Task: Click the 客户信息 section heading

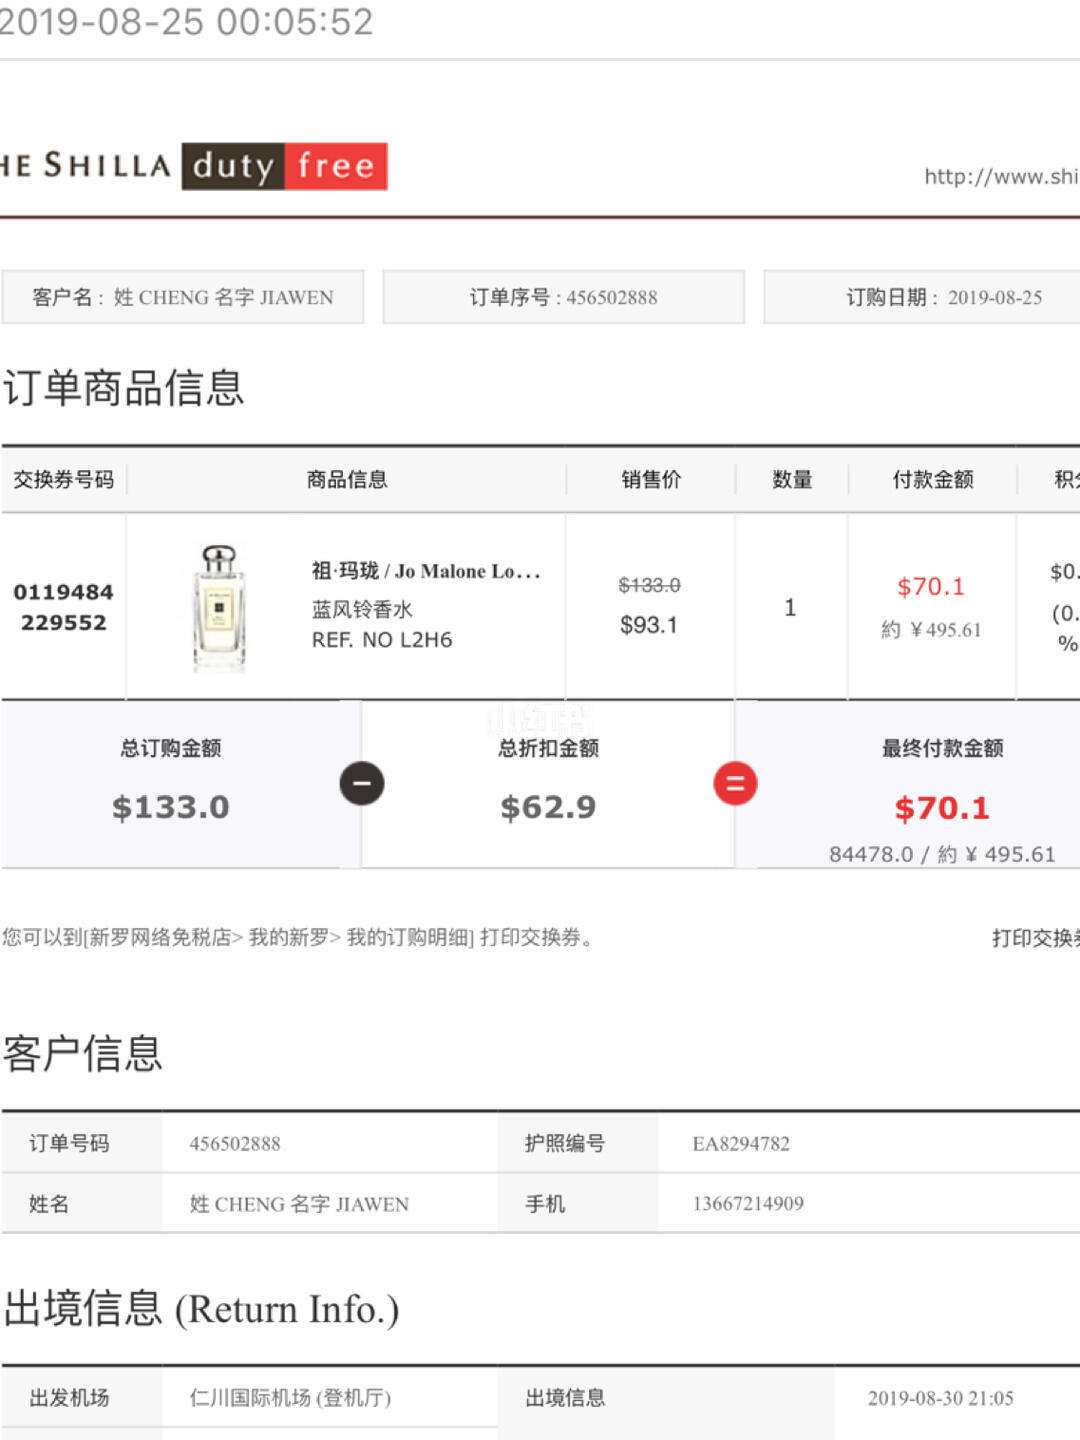Action: (83, 1053)
